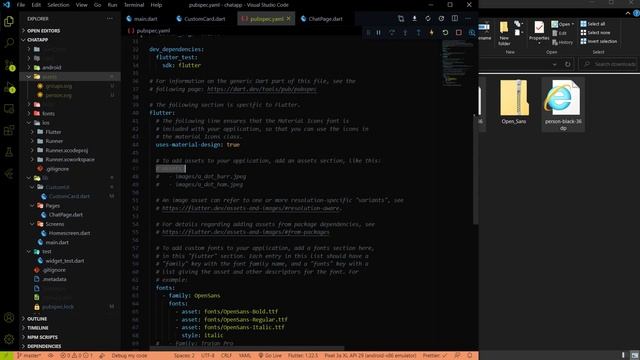Expand the DEPENDENCIES section
Viewport: 640px width, 360px height.
point(44,346)
